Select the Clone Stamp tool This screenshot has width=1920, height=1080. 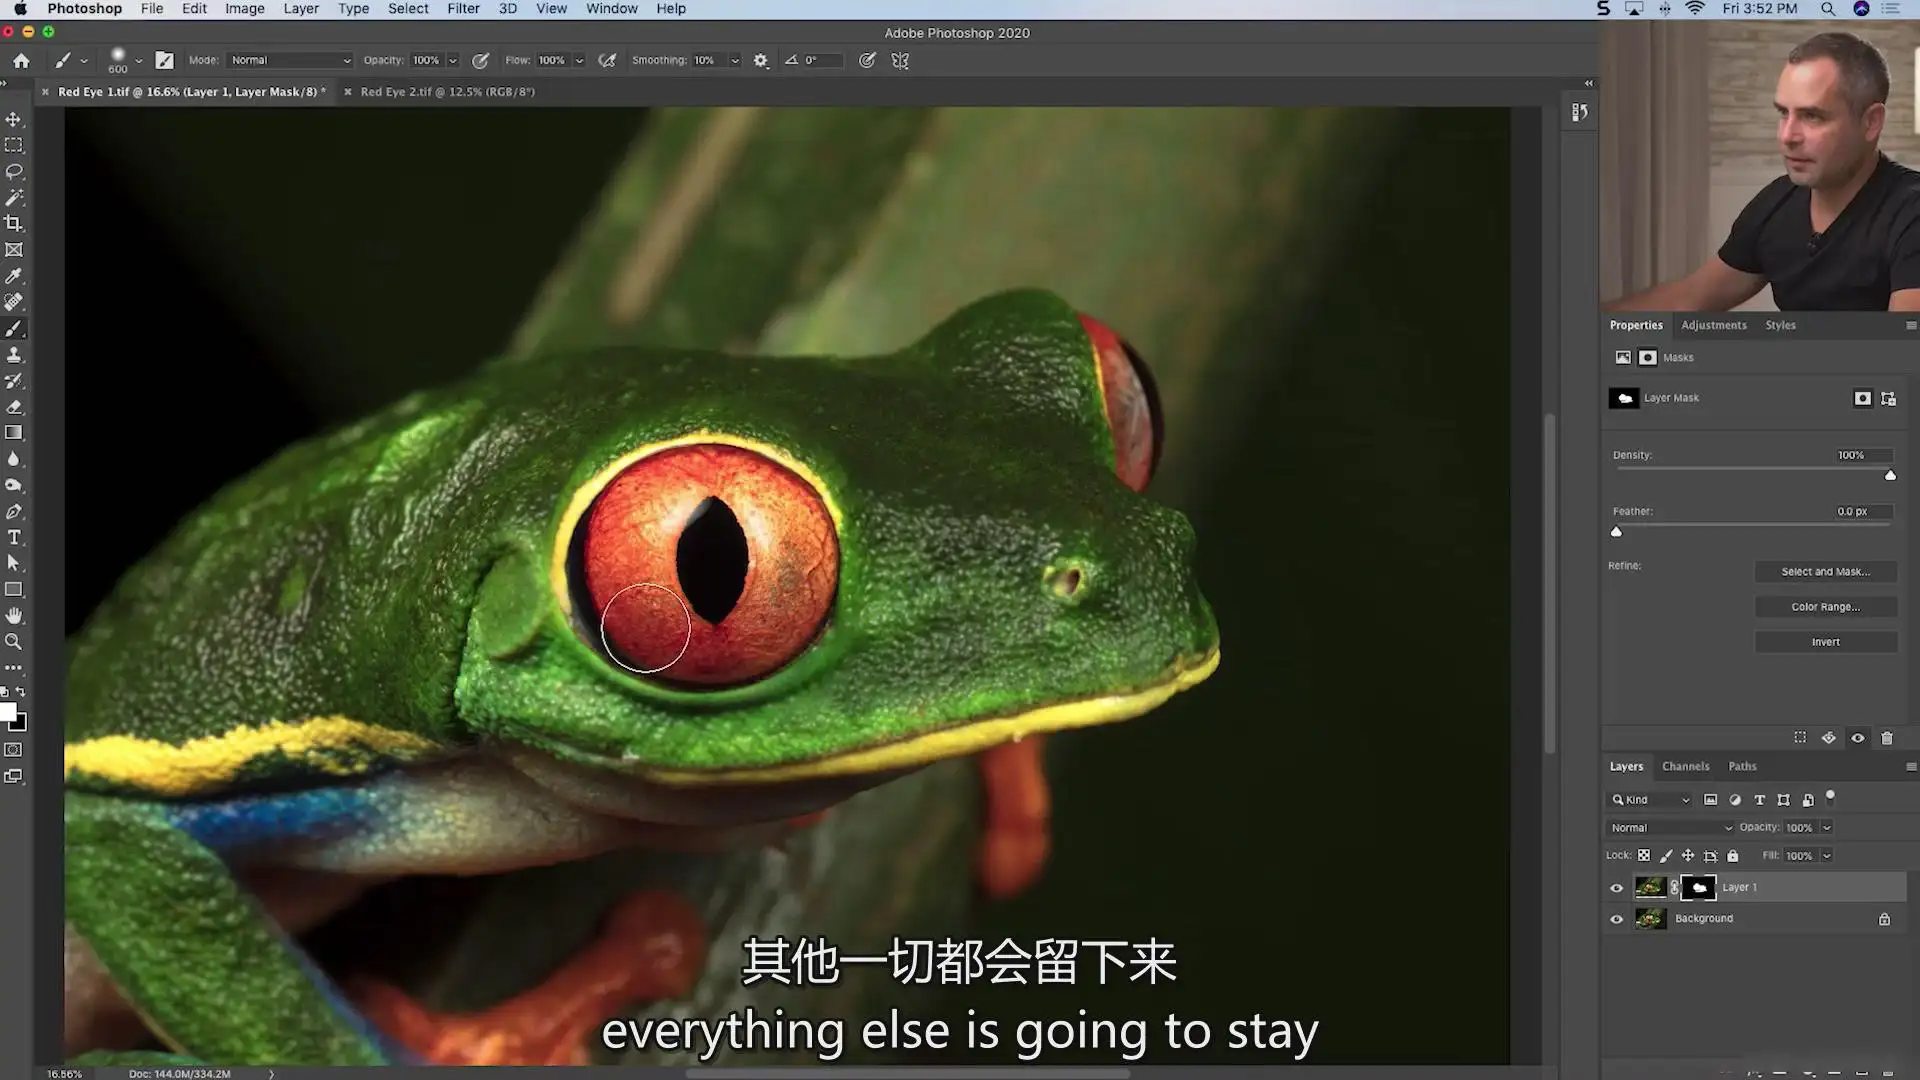(x=14, y=355)
